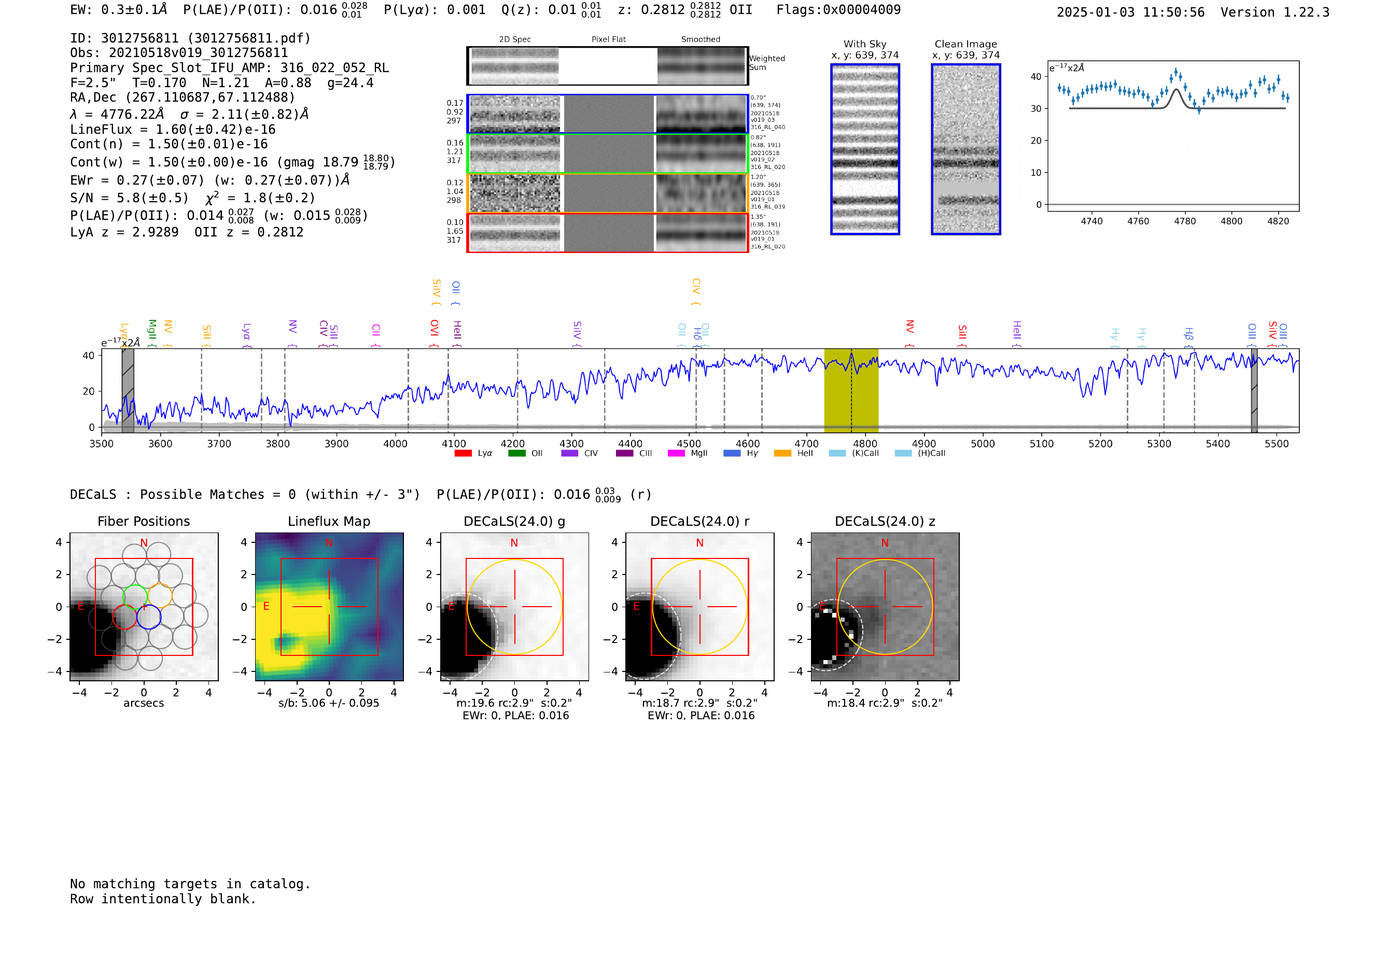Click the 's/b: 5.06 +/- 0.095' caption

[x=329, y=703]
